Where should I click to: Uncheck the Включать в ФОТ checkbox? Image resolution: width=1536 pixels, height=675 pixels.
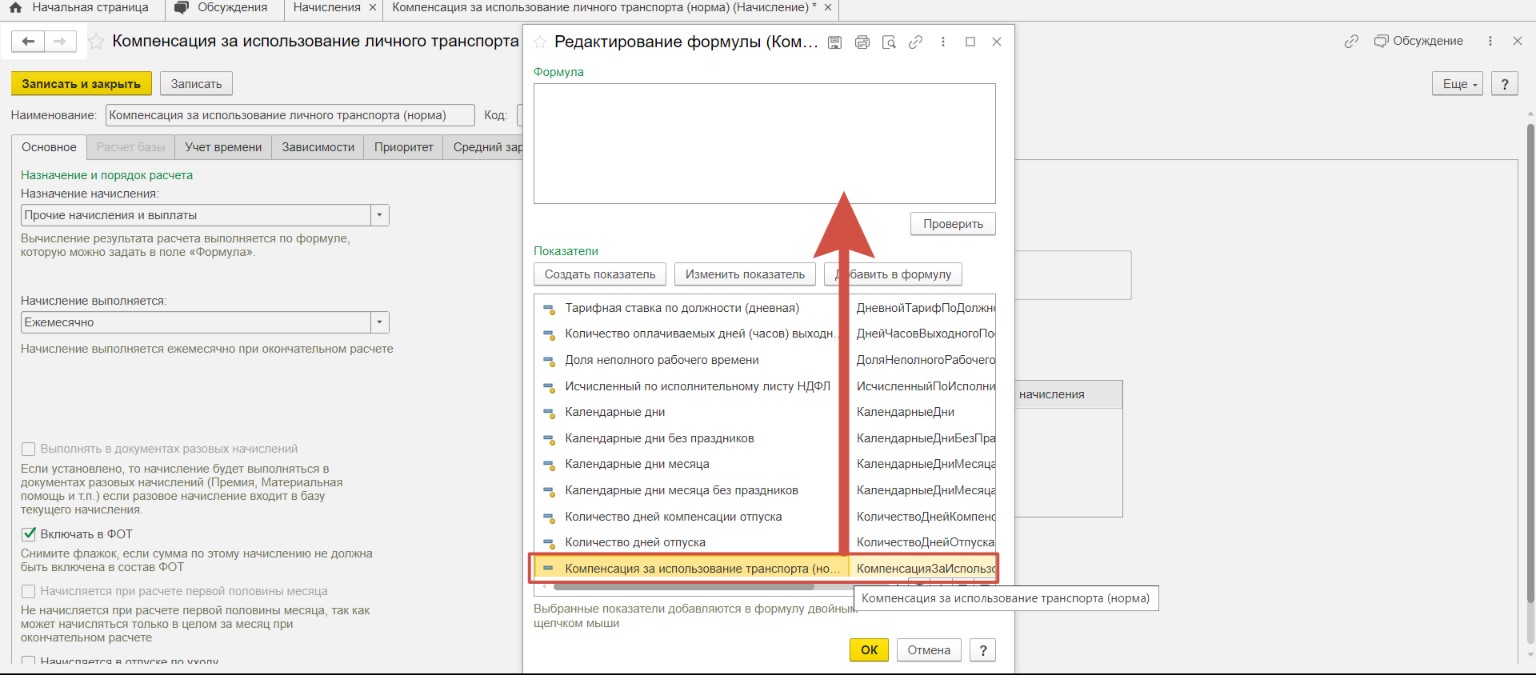click(29, 534)
